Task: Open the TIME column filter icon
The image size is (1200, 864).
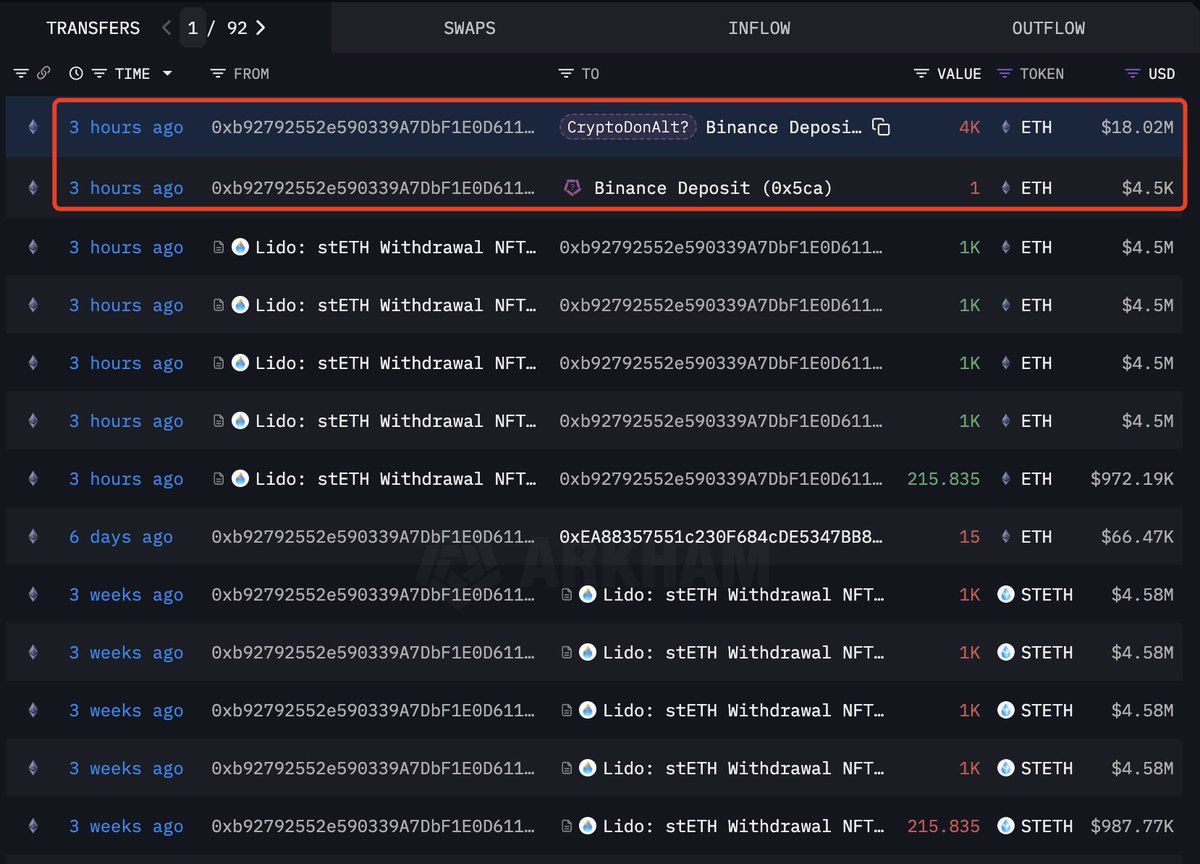Action: (x=99, y=74)
